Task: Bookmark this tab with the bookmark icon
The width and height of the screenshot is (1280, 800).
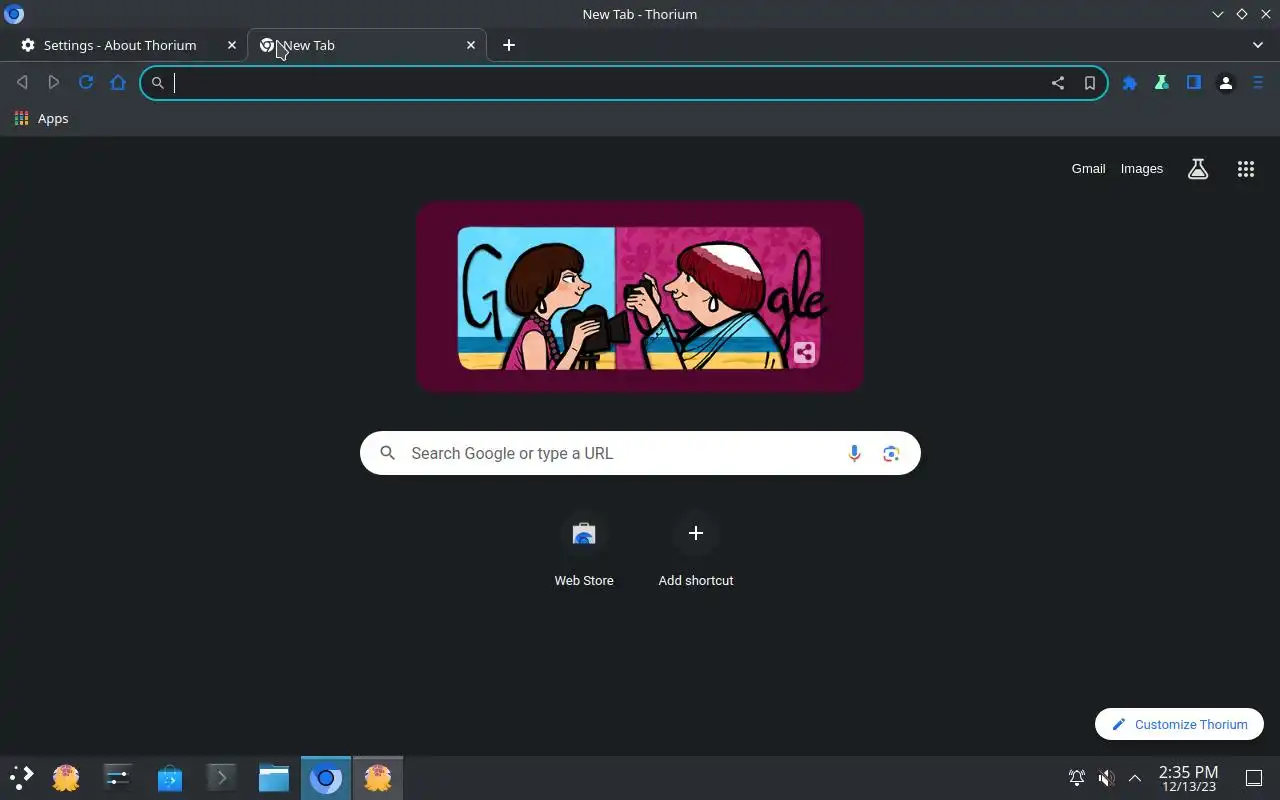Action: pyautogui.click(x=1090, y=83)
